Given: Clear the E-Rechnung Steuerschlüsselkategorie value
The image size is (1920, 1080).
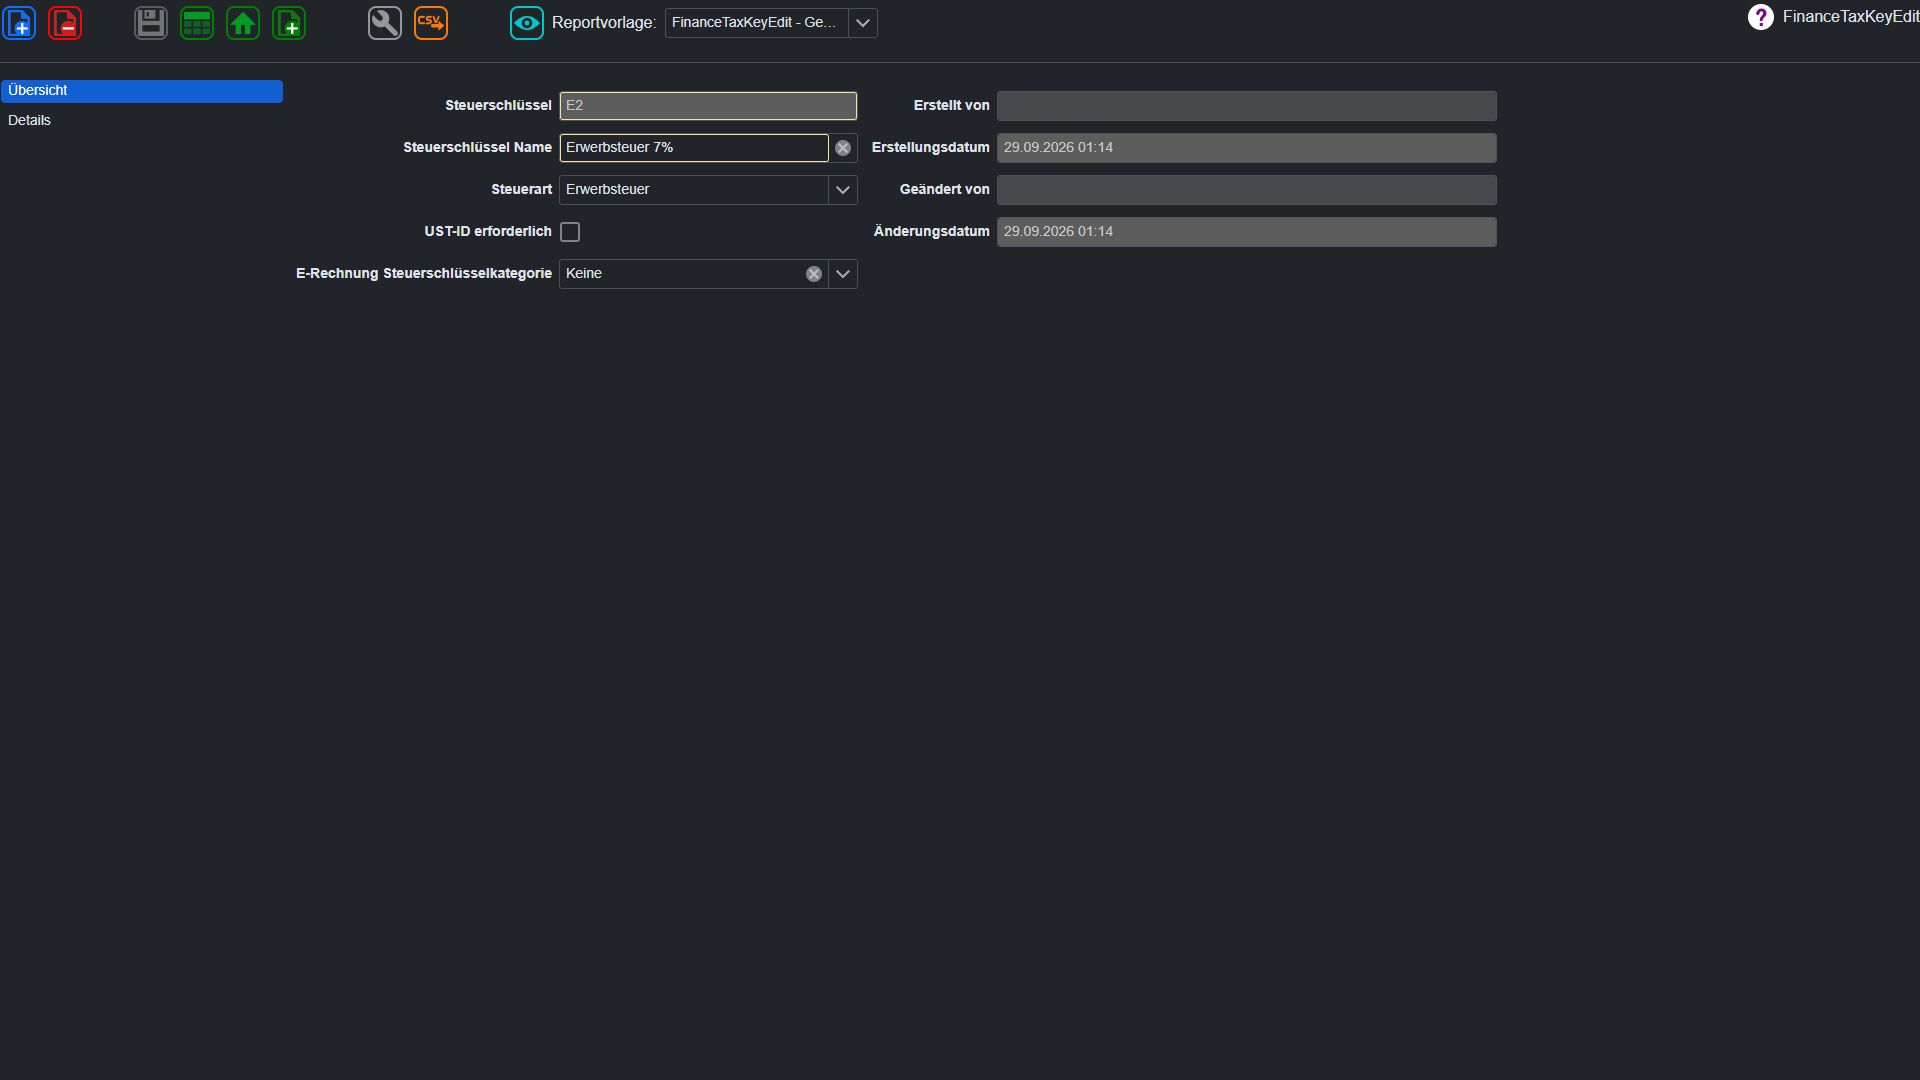Looking at the screenshot, I should (x=814, y=274).
